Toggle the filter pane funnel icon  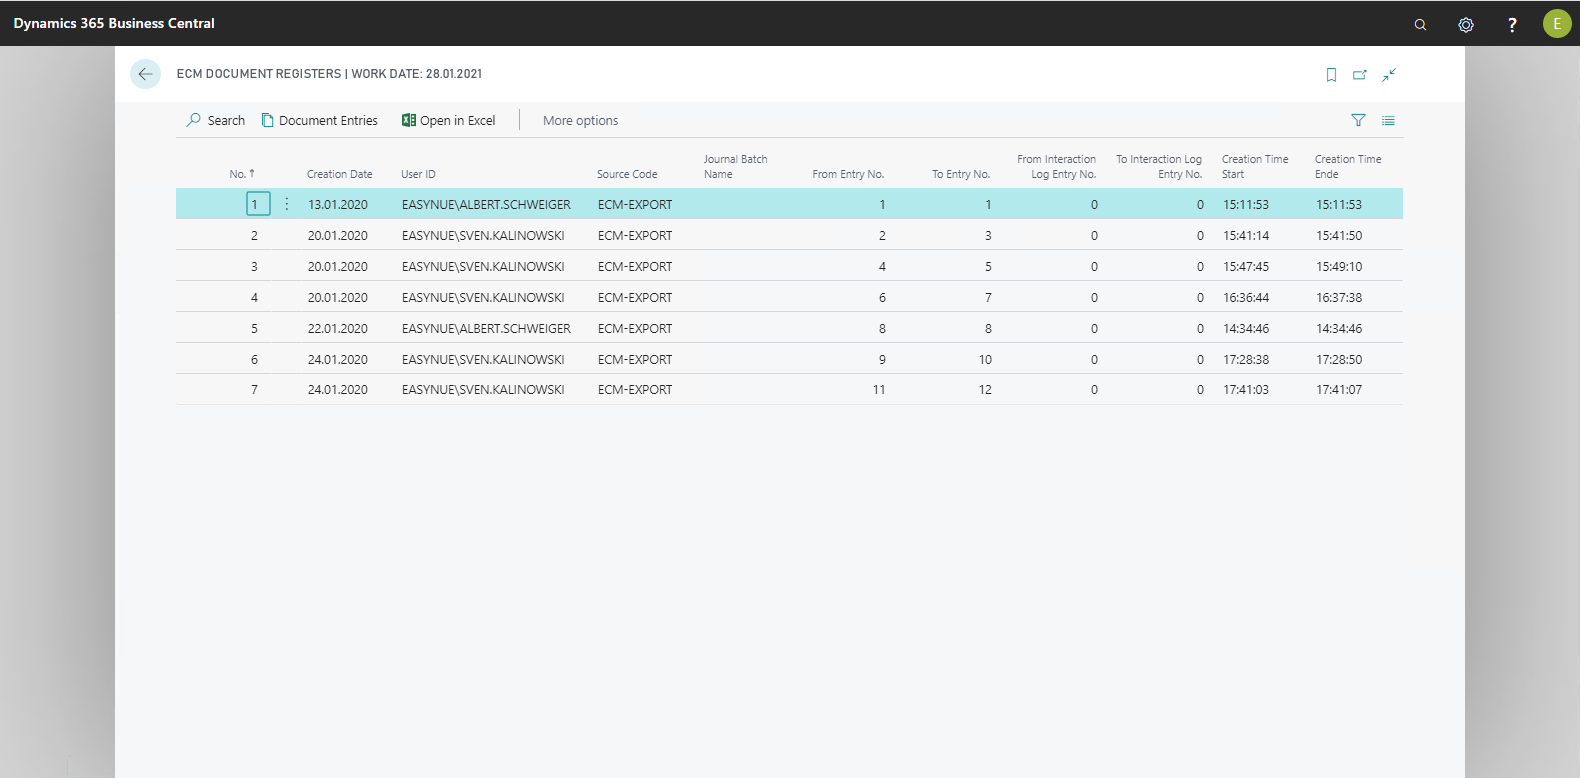point(1358,120)
